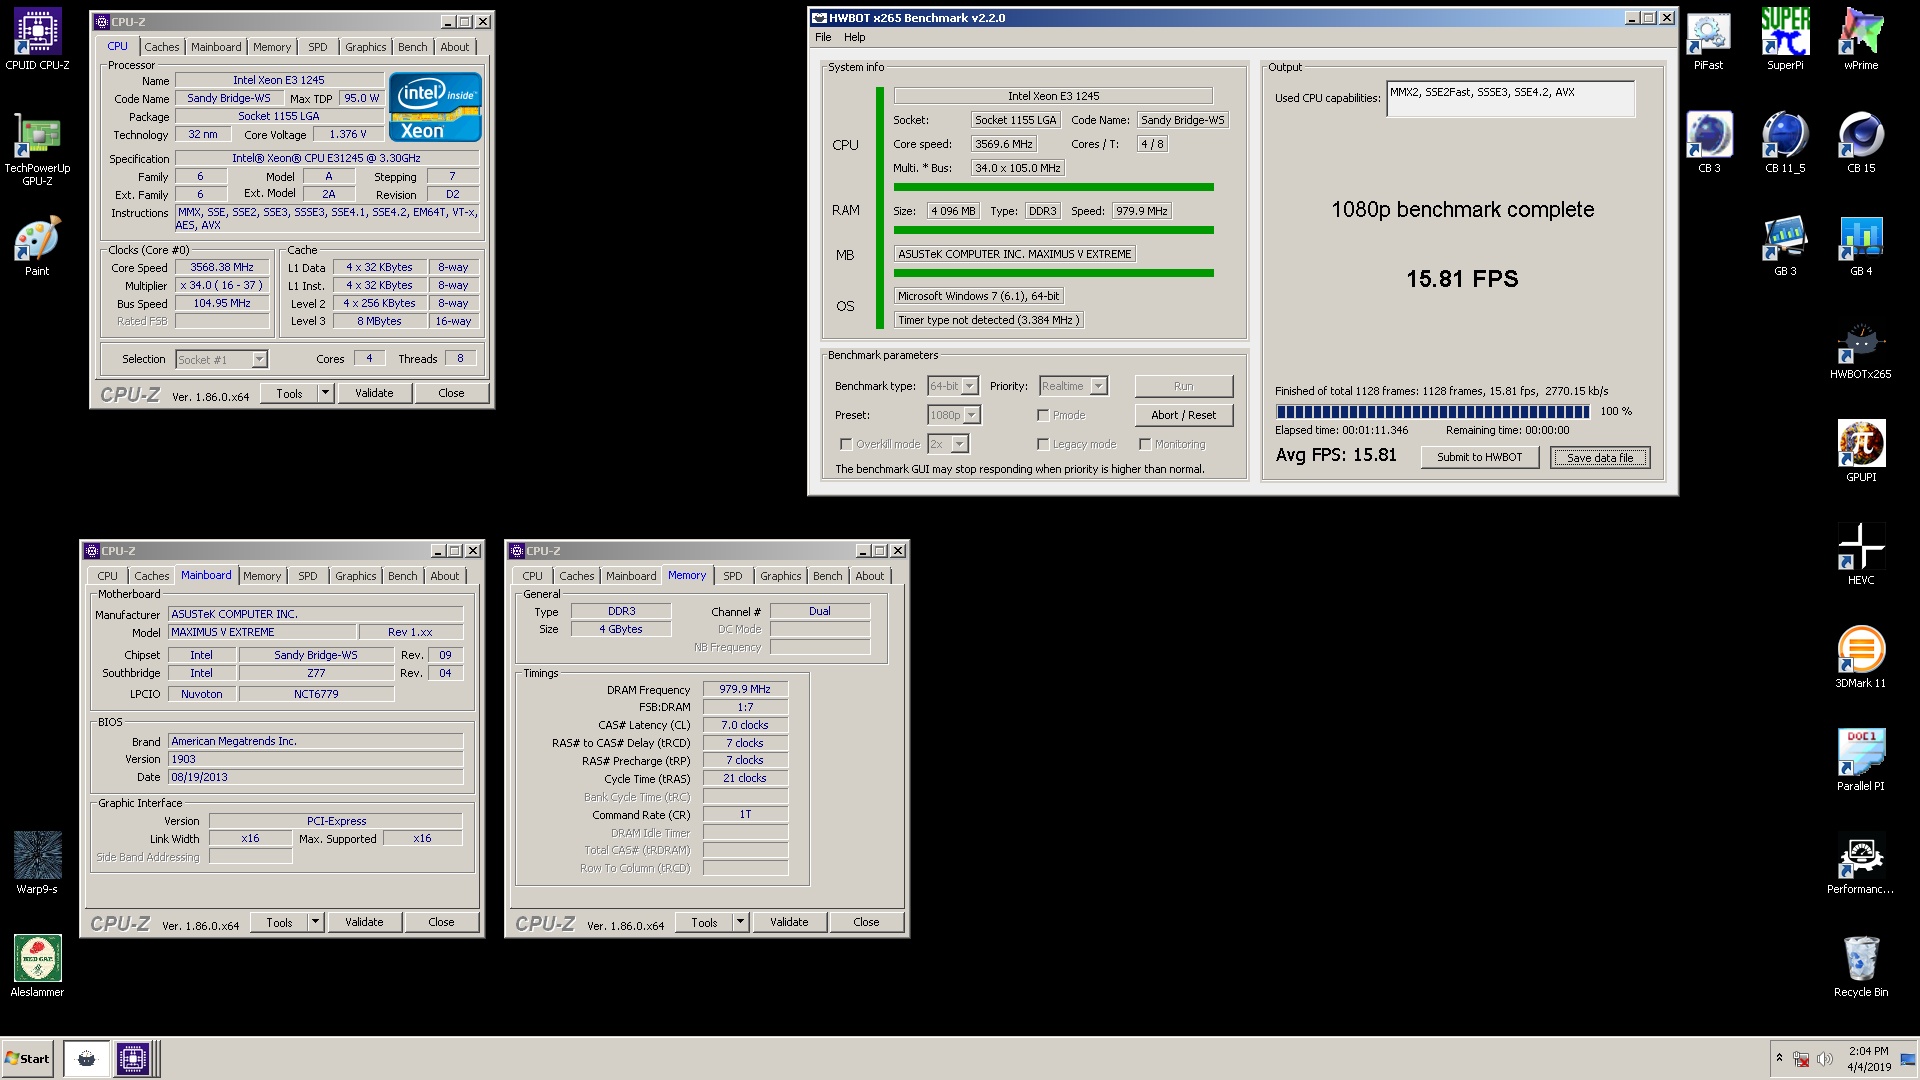Screen dimensions: 1920x1080
Task: Click the Intel Xeon inside logo
Action: click(435, 106)
